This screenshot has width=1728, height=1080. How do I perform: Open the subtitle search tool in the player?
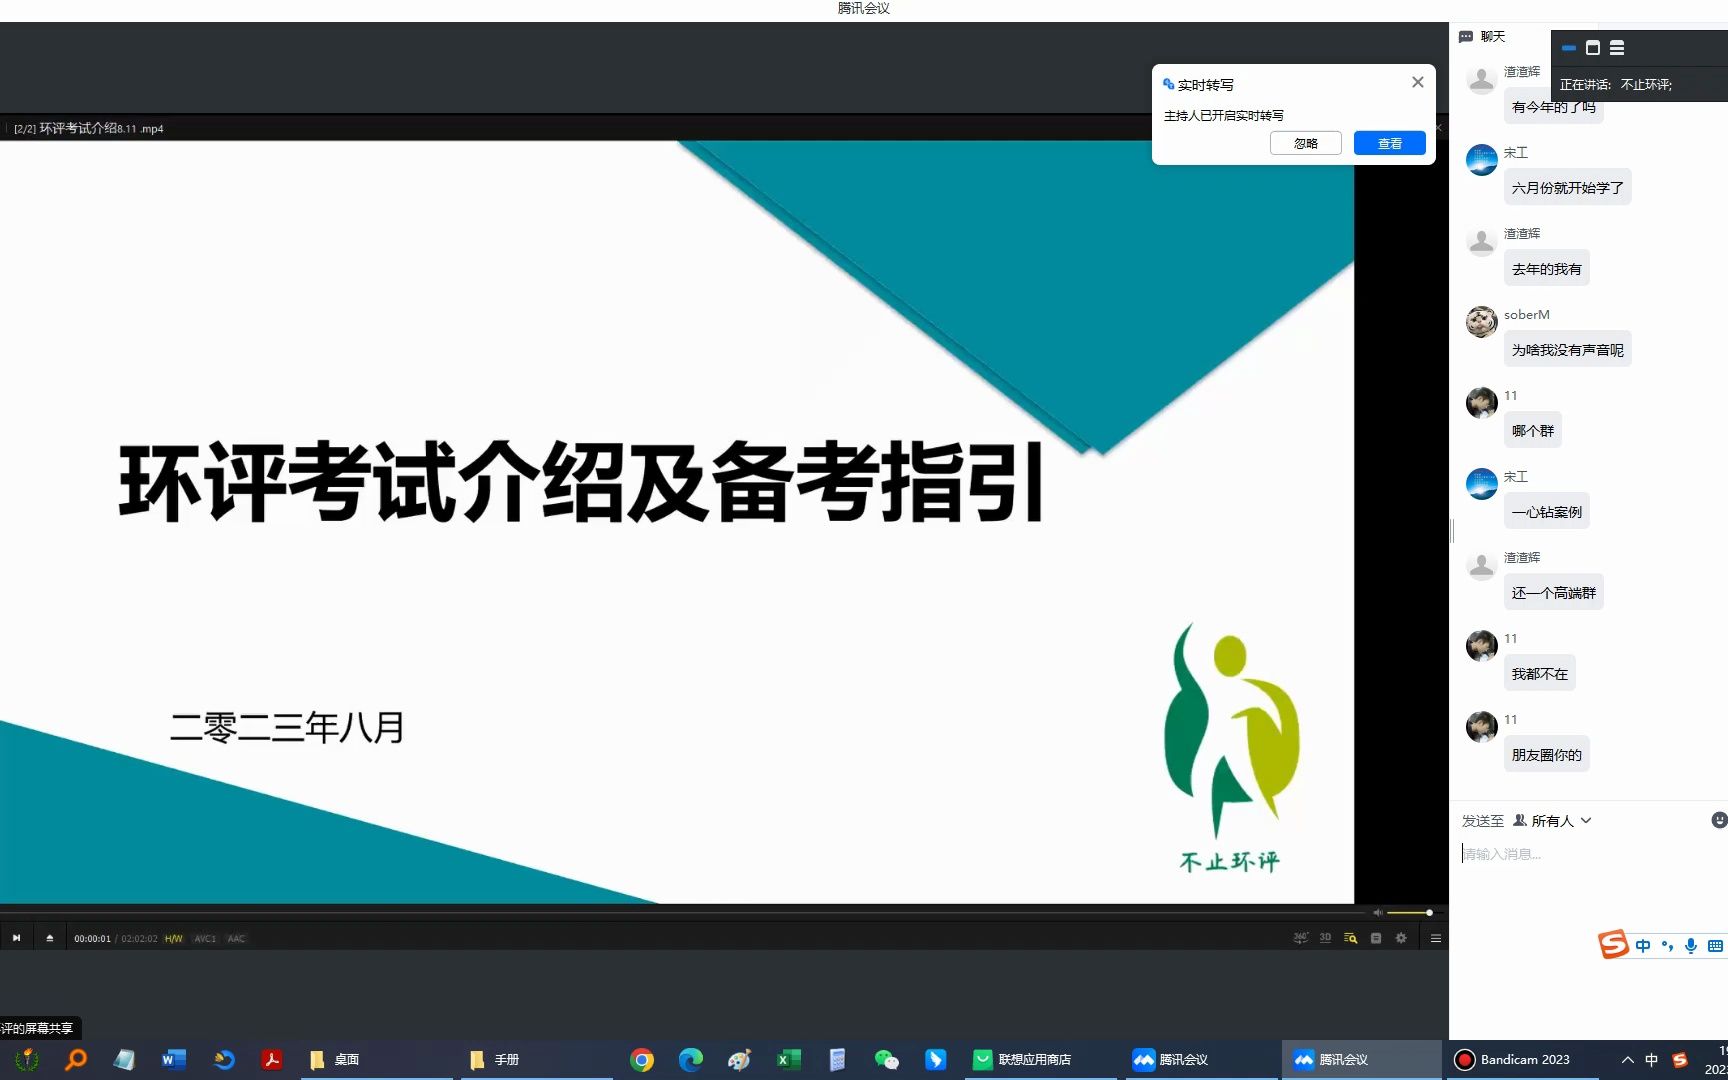1352,938
